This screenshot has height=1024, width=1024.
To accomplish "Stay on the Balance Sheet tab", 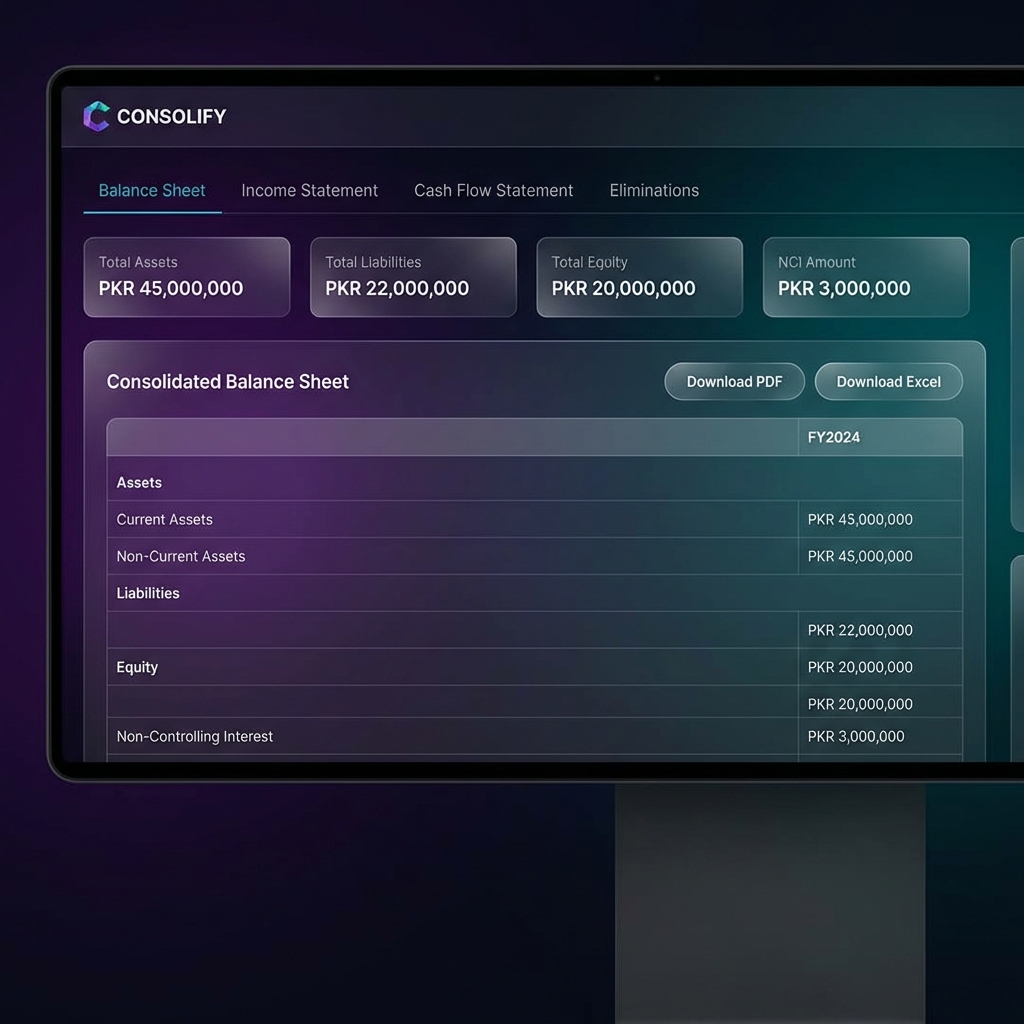I will pos(151,190).
